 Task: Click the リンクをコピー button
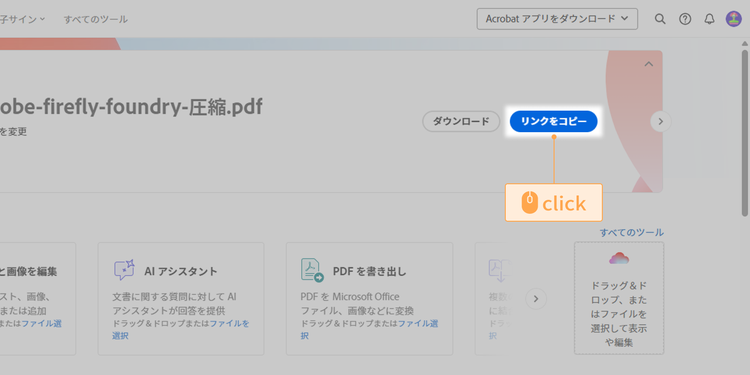click(x=553, y=121)
